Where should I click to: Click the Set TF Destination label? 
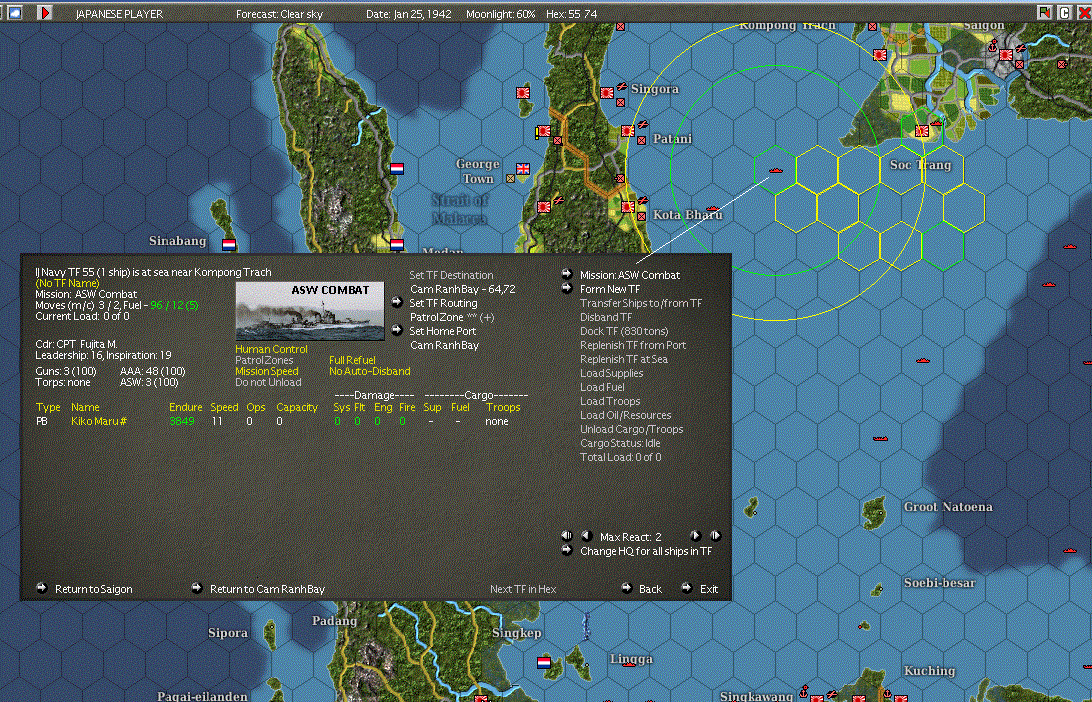coord(451,275)
